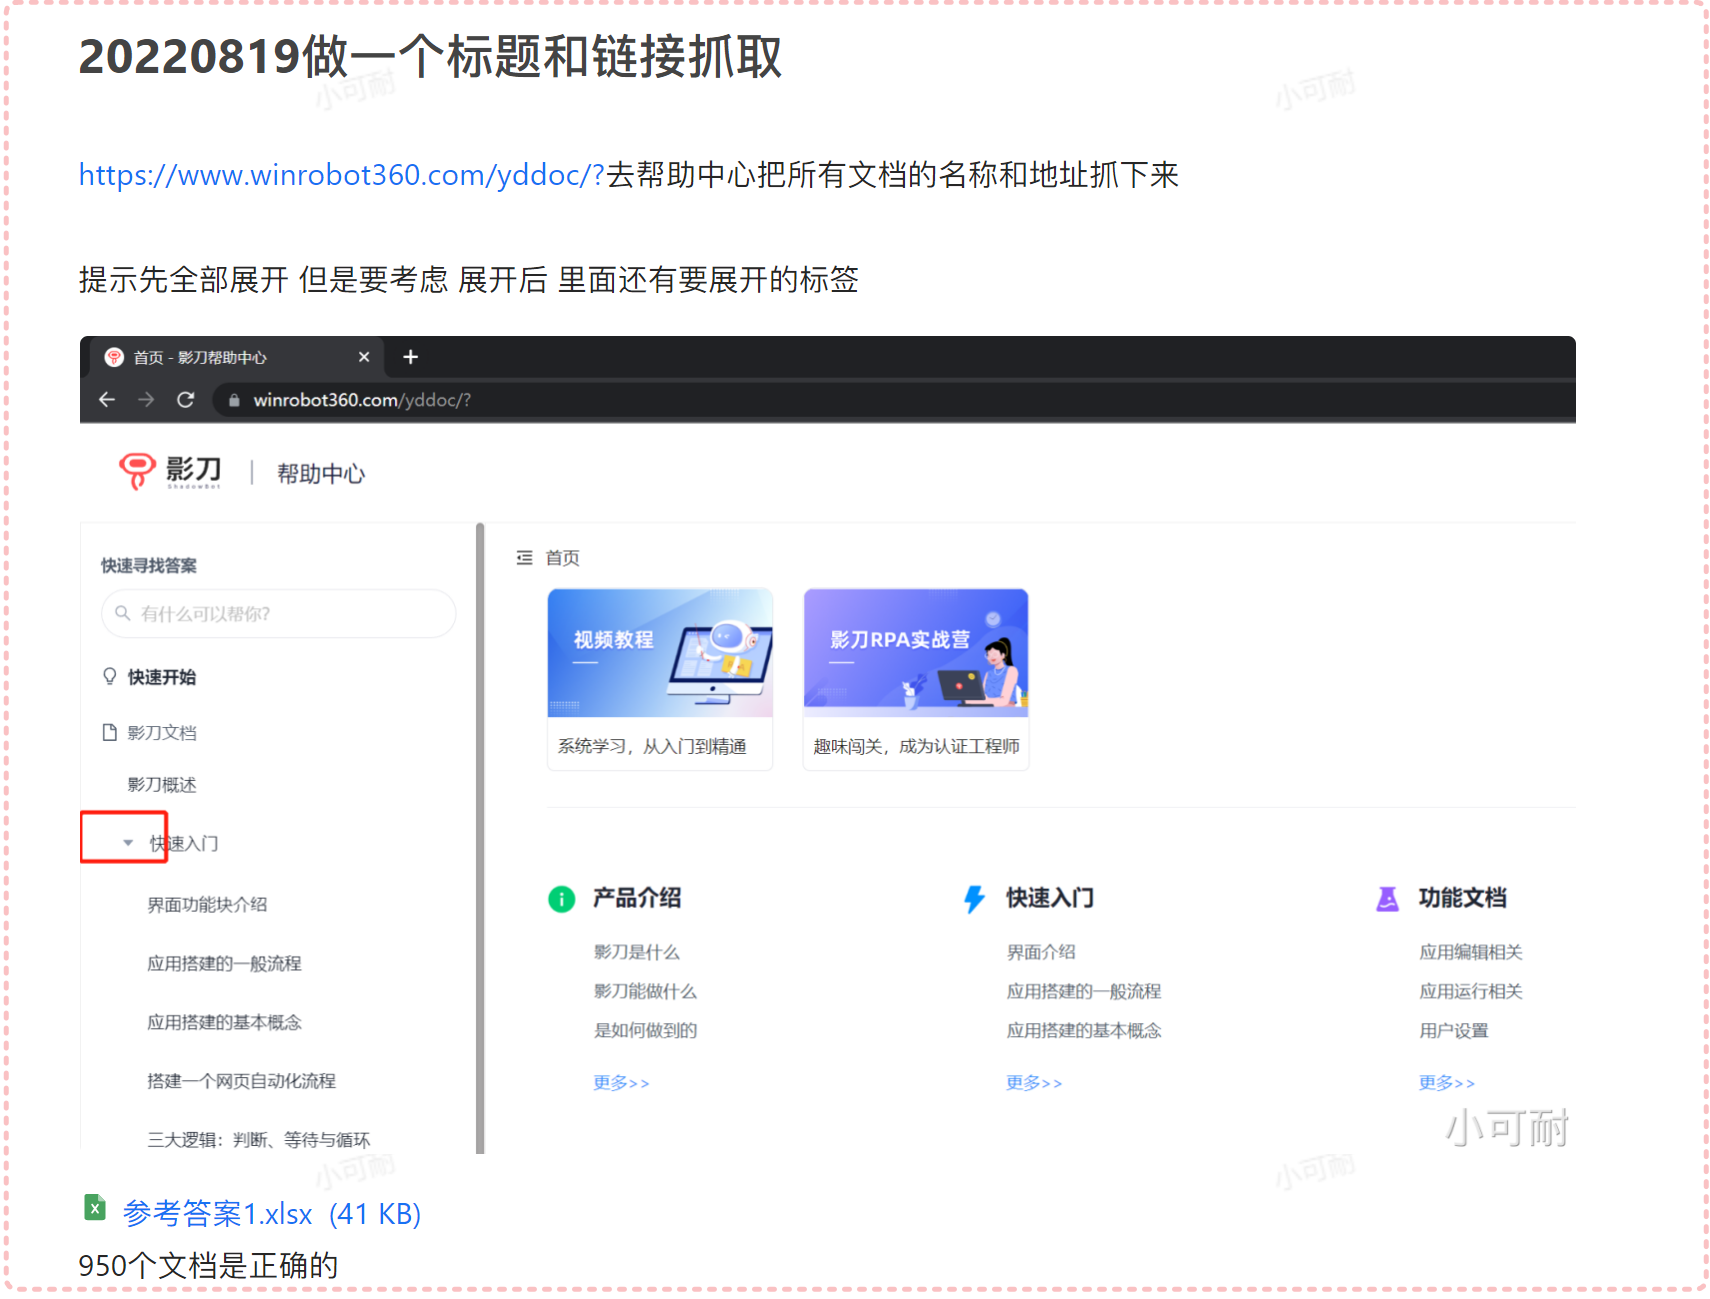Viewport: 1710px width, 1299px height.
Task: Open 界面功能块介绍 in sidebar
Action: click(207, 905)
